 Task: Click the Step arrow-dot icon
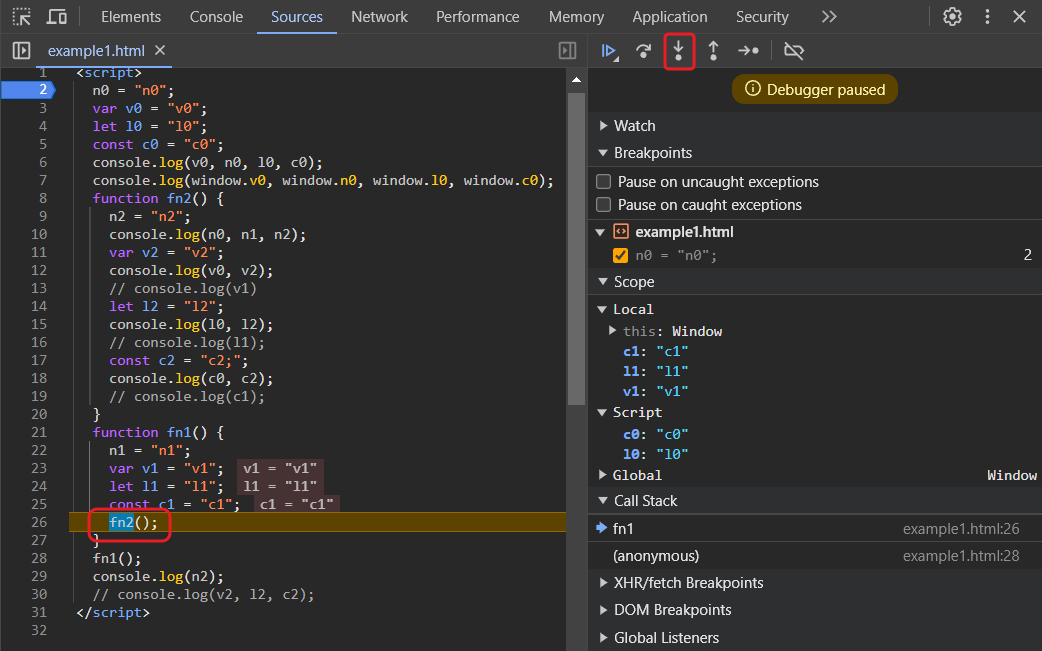(748, 51)
